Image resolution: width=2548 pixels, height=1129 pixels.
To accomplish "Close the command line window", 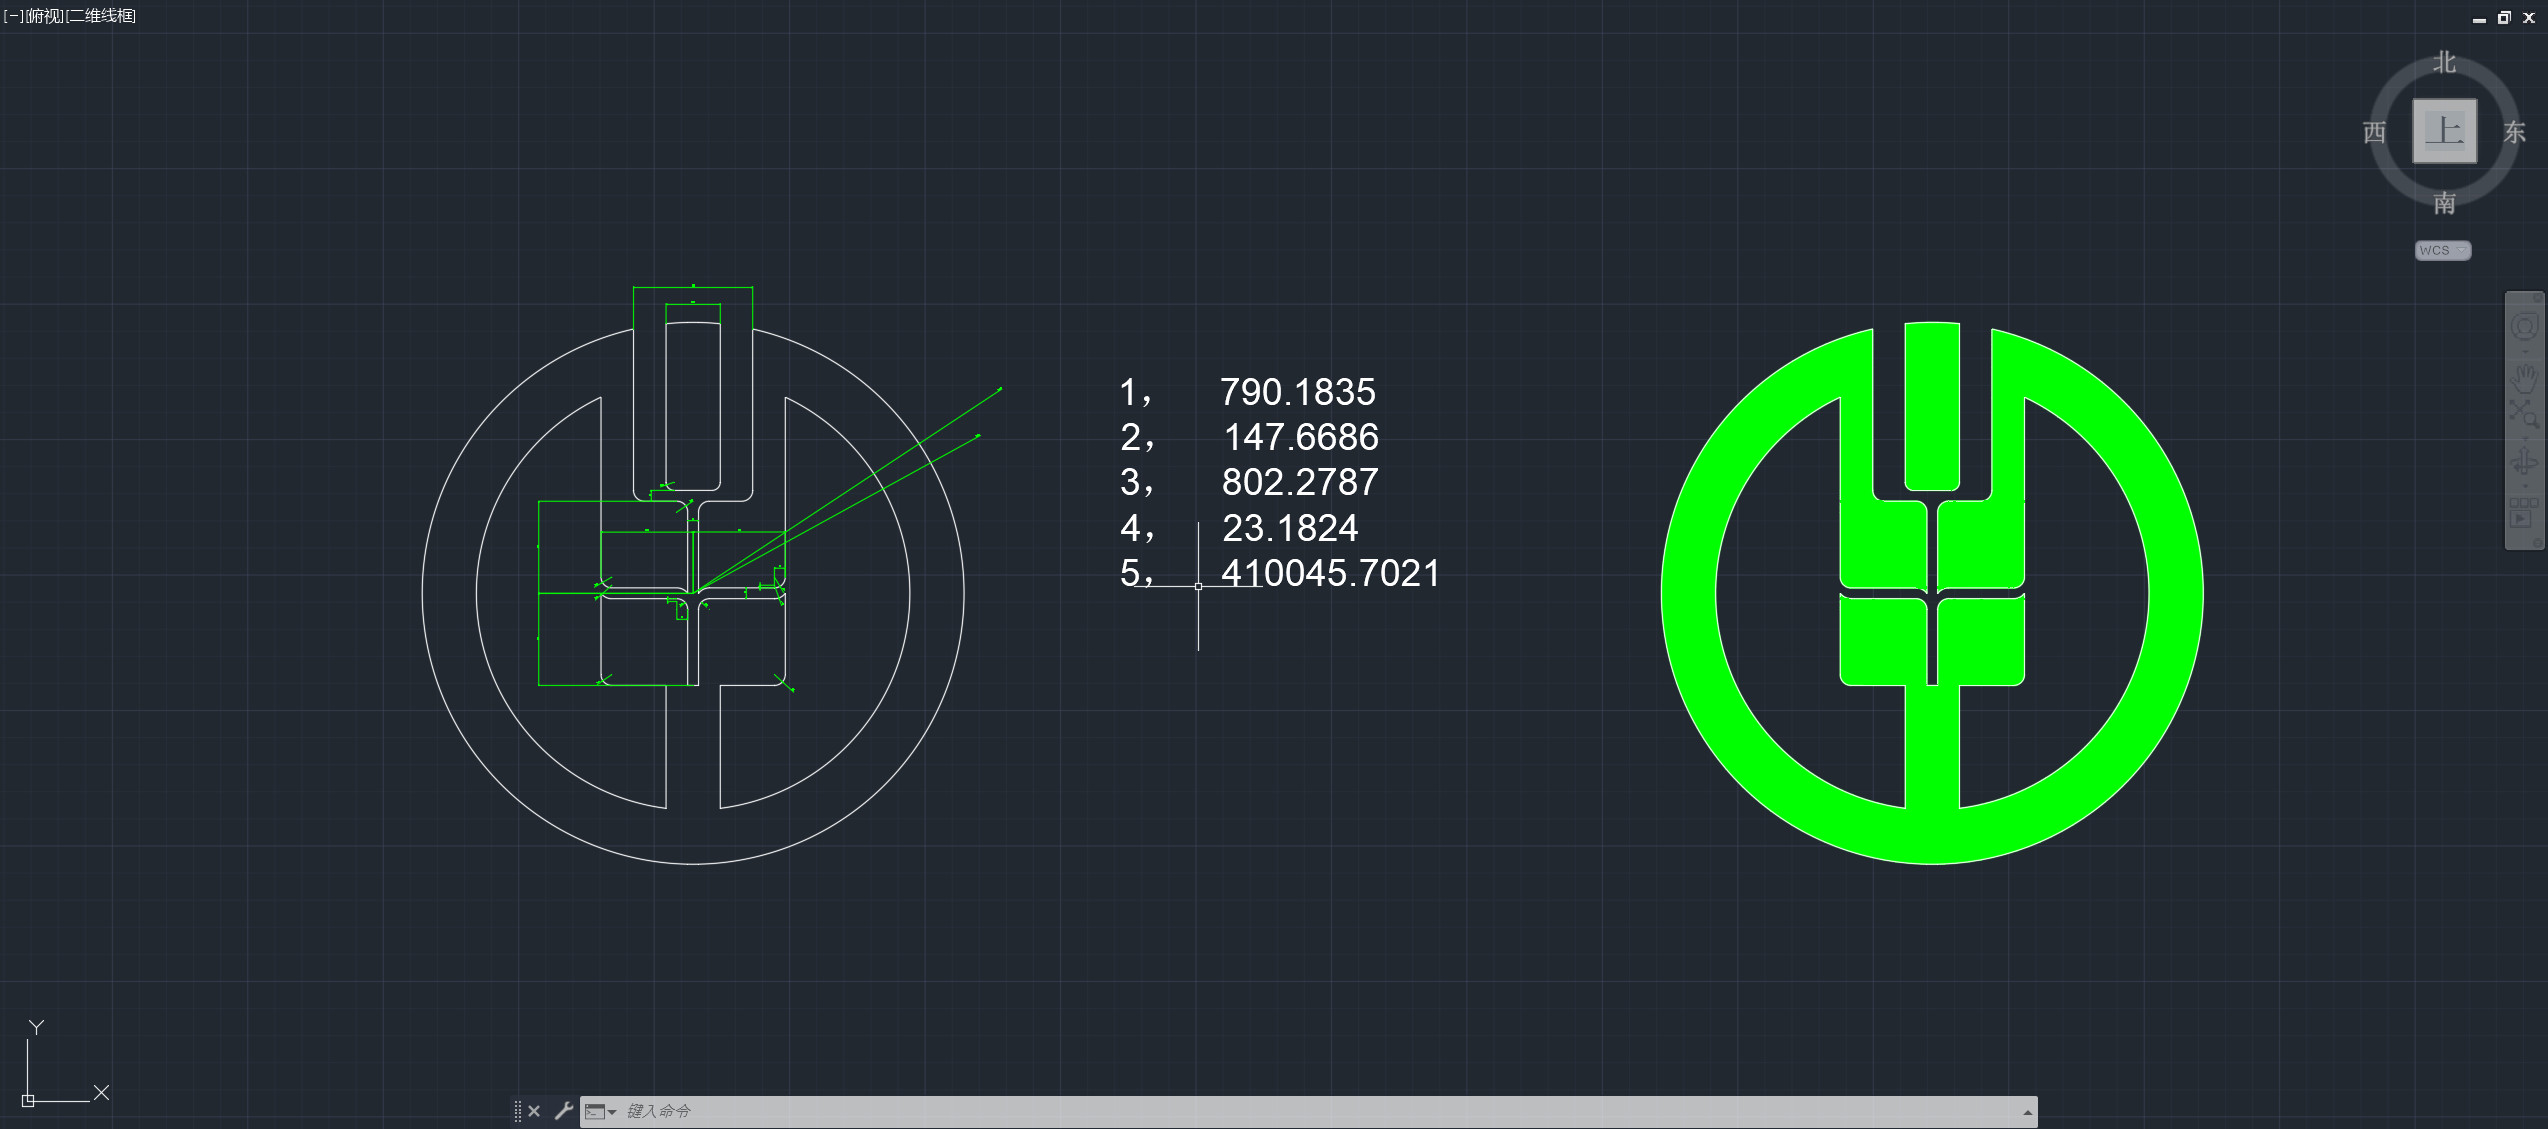I will (535, 1111).
